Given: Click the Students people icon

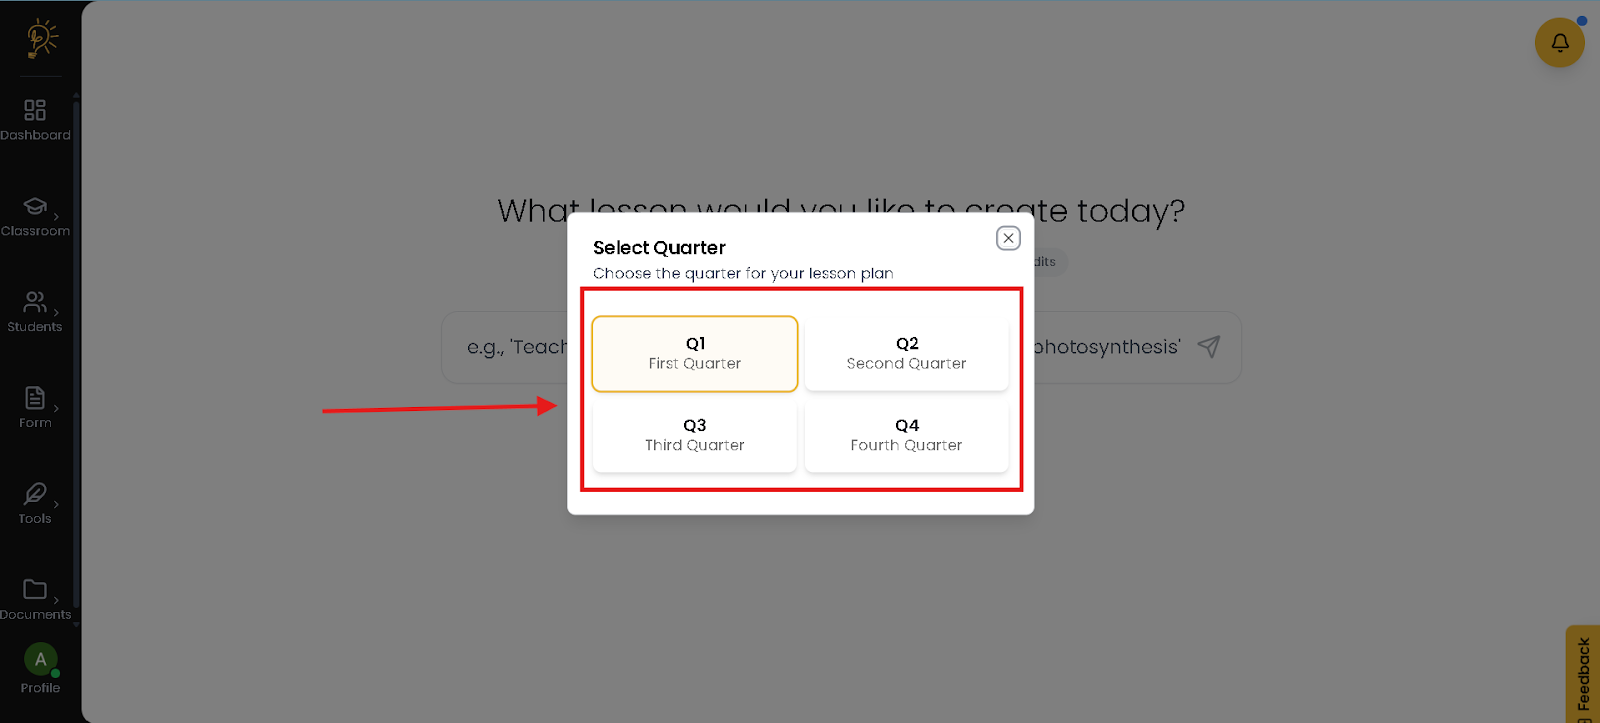Looking at the screenshot, I should pyautogui.click(x=35, y=301).
